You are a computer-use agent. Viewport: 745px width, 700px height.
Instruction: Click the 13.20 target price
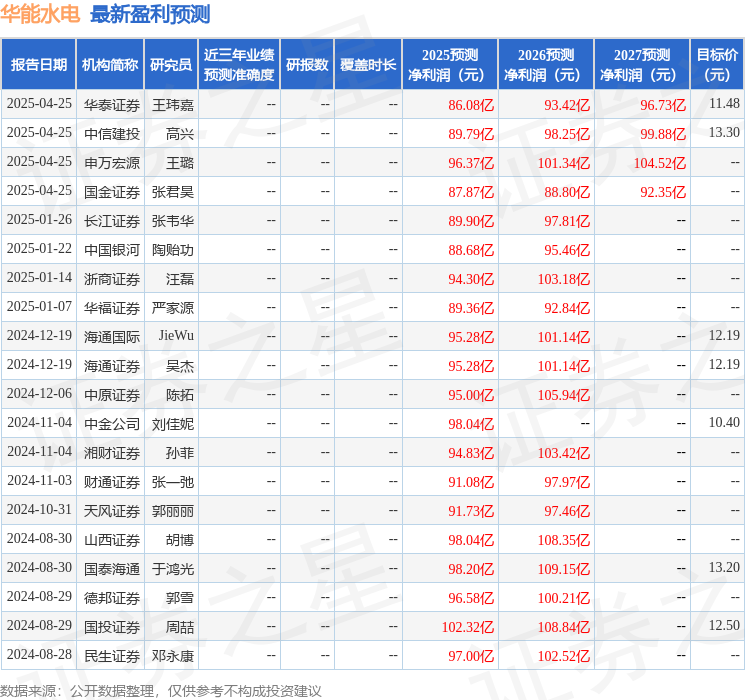[x=724, y=567]
